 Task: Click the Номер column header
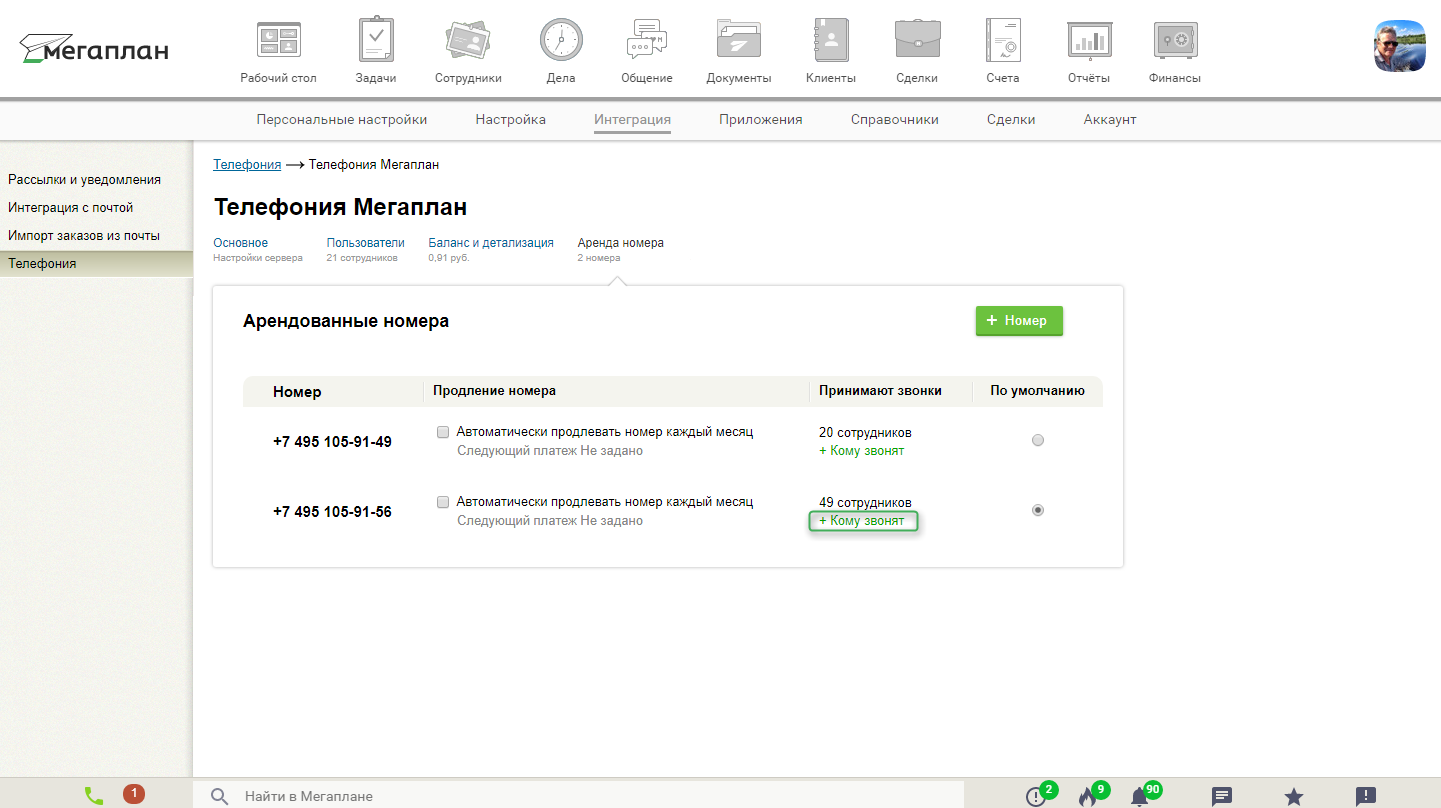(x=297, y=392)
